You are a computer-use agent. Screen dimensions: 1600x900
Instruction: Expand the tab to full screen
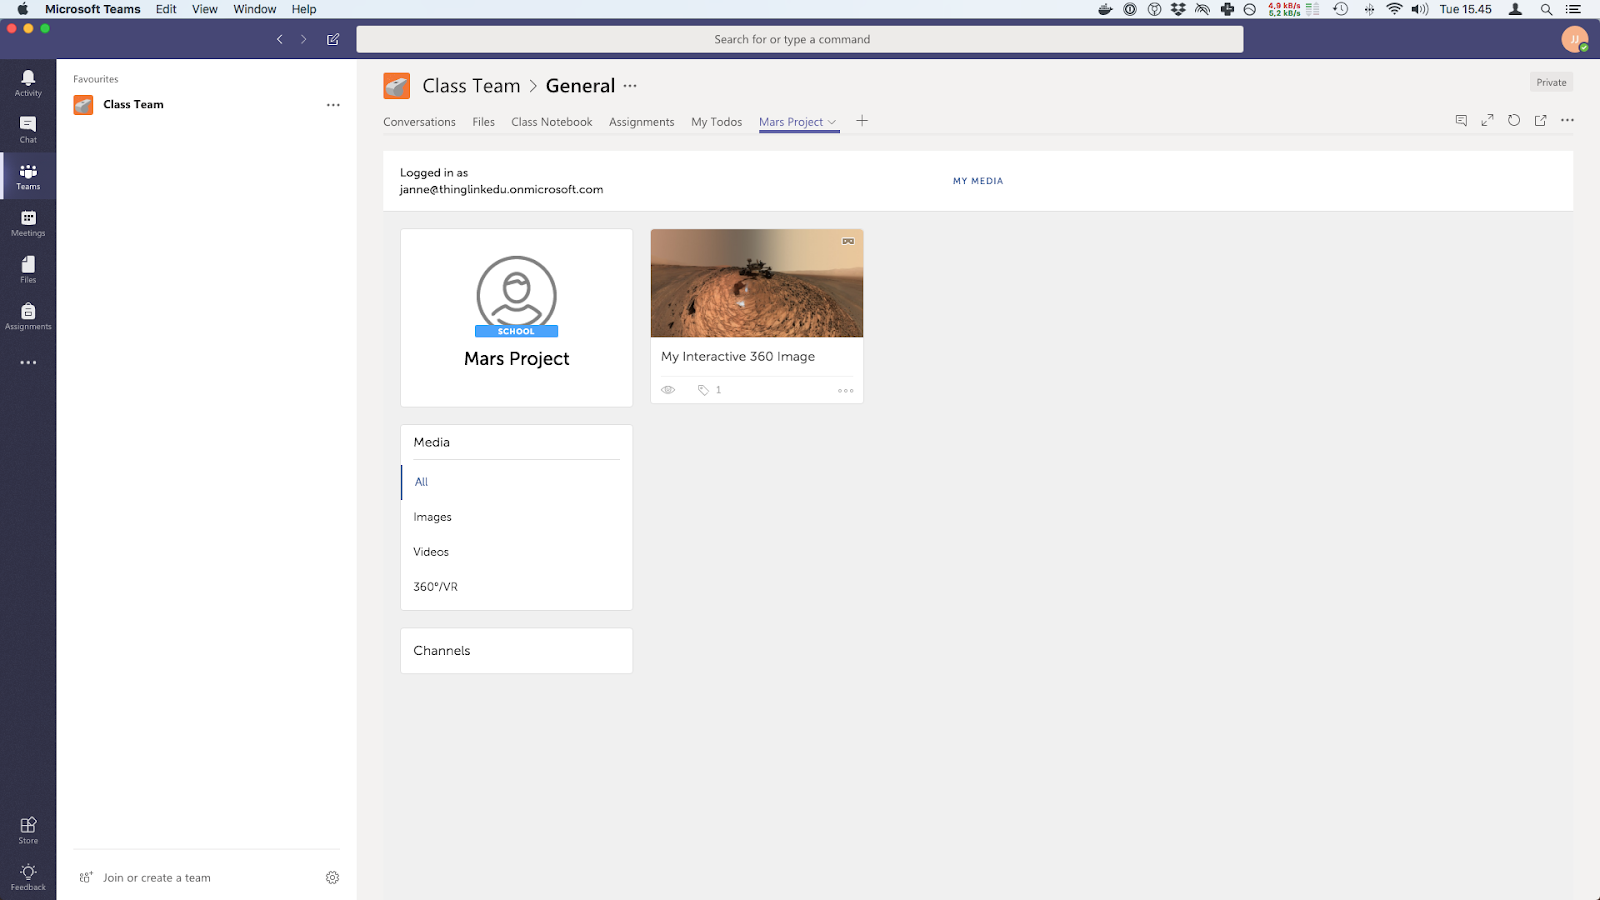1488,120
